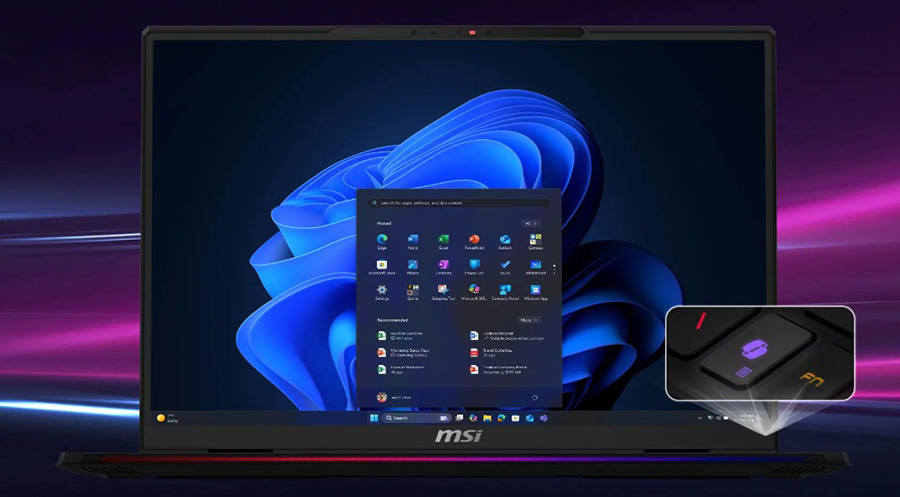Click the taskbar Search box

pos(417,418)
